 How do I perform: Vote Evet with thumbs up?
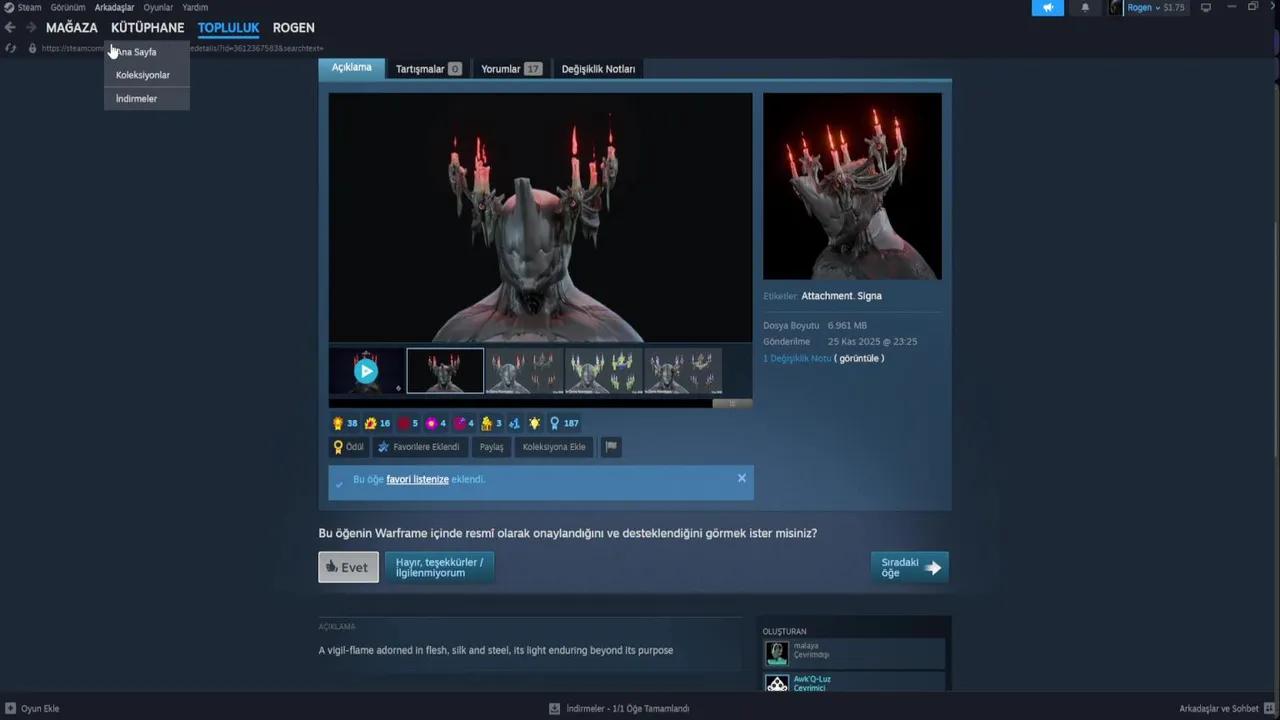(x=349, y=567)
